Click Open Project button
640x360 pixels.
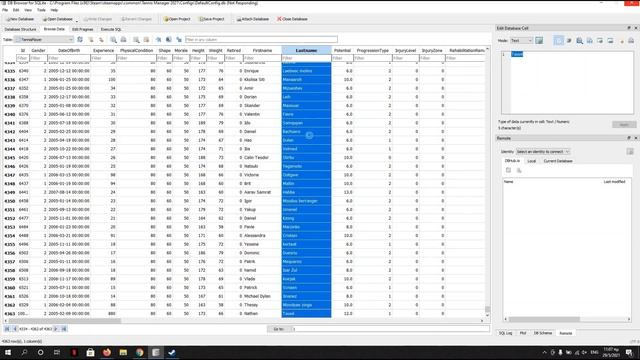click(177, 19)
